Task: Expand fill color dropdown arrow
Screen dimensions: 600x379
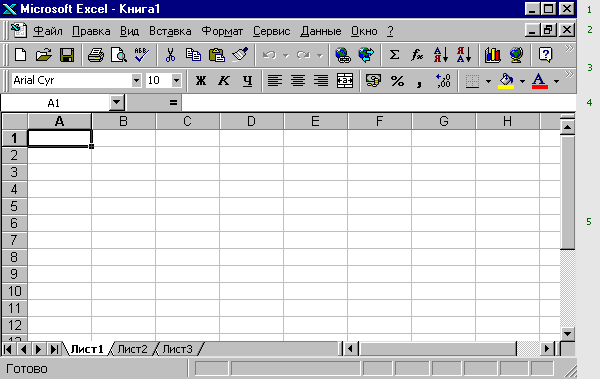Action: pos(522,81)
